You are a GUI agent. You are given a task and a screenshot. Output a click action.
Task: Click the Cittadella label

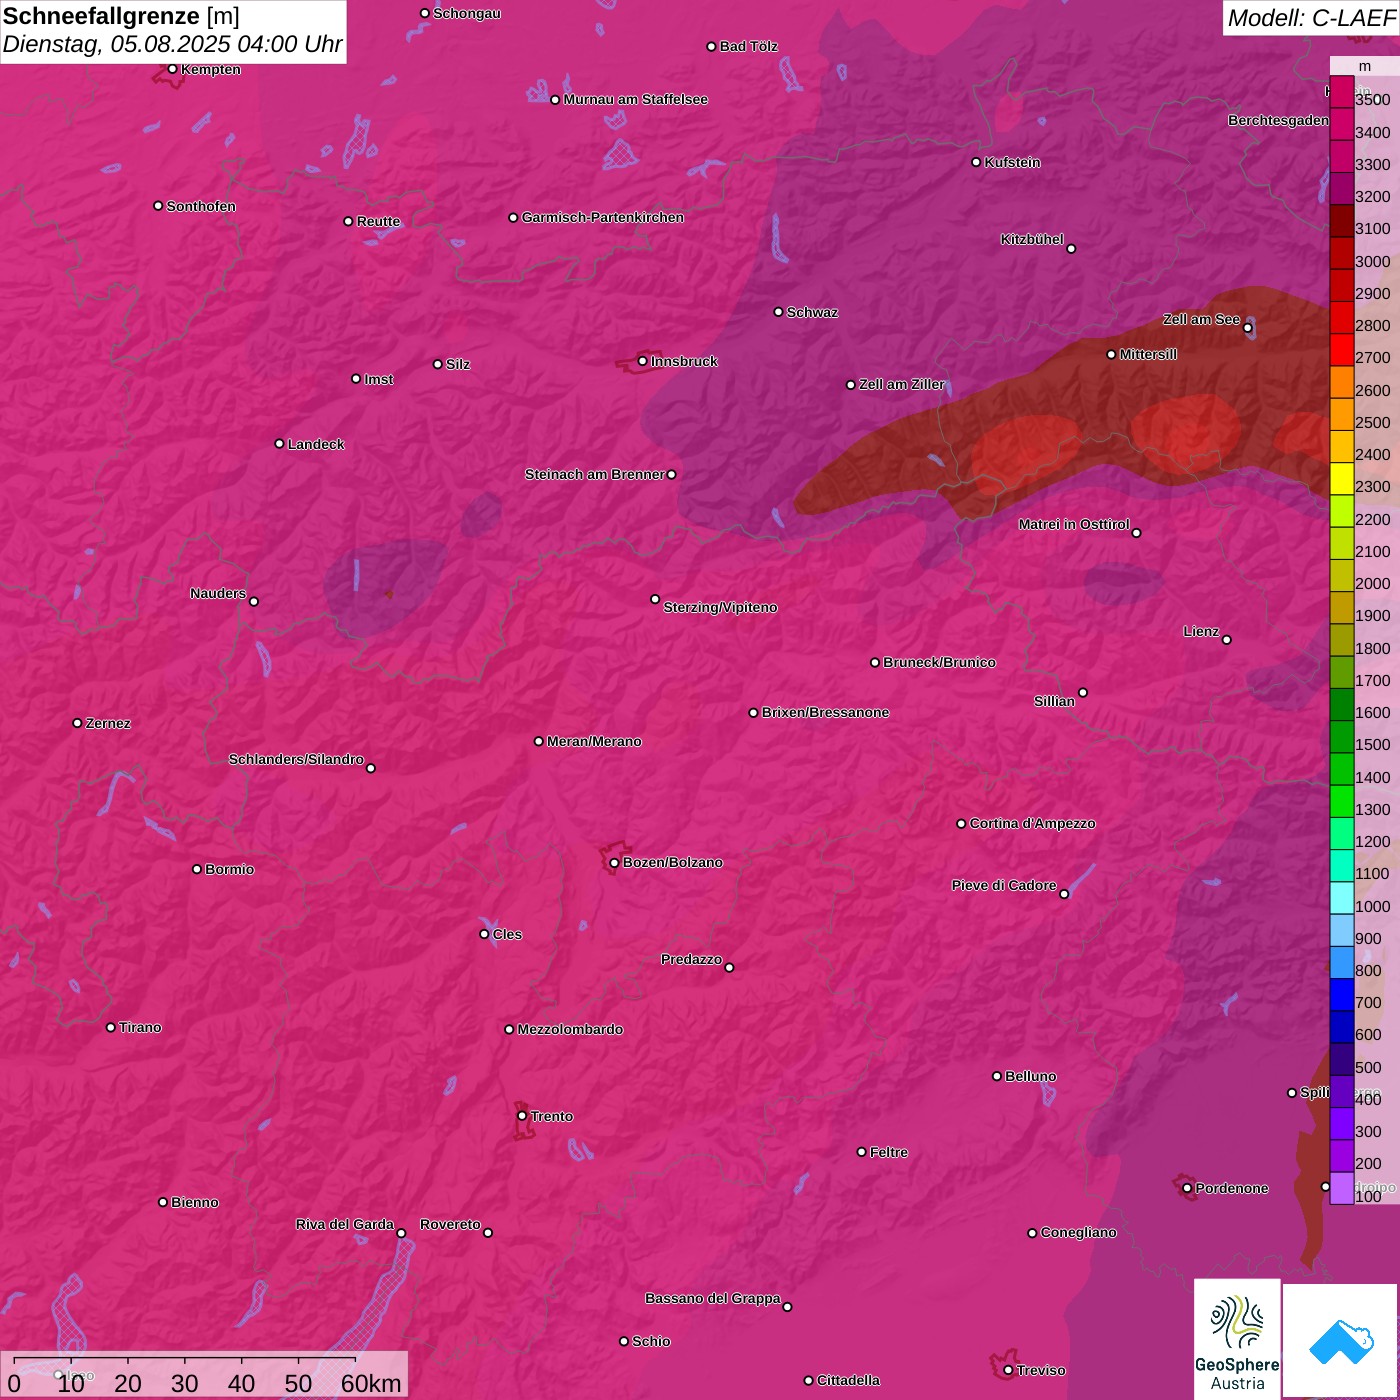848,1380
